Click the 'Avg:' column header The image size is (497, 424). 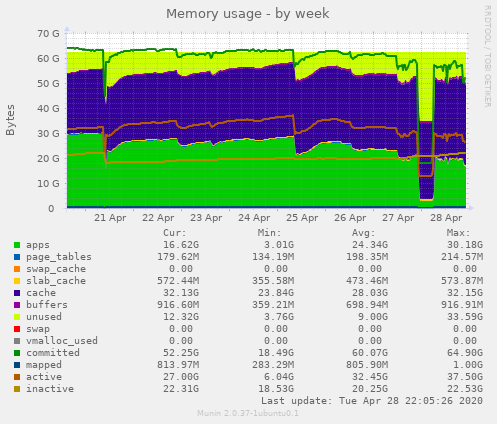[x=364, y=233]
